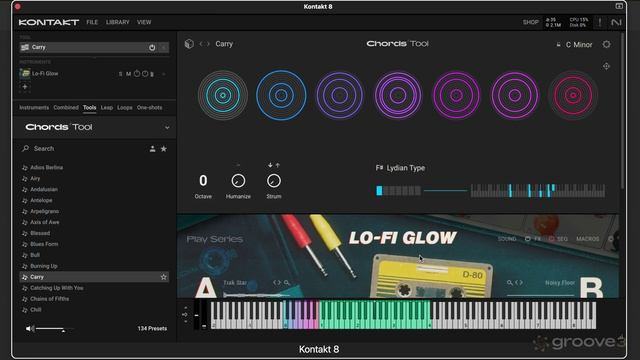The width and height of the screenshot is (640, 360).
Task: Click the crosshair icon below the settings gear
Action: (607, 66)
